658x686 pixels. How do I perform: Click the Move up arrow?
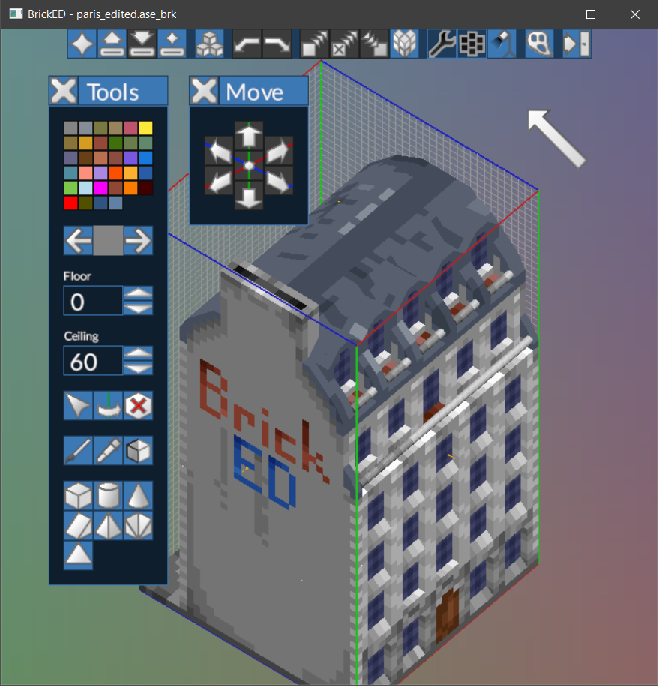[249, 136]
